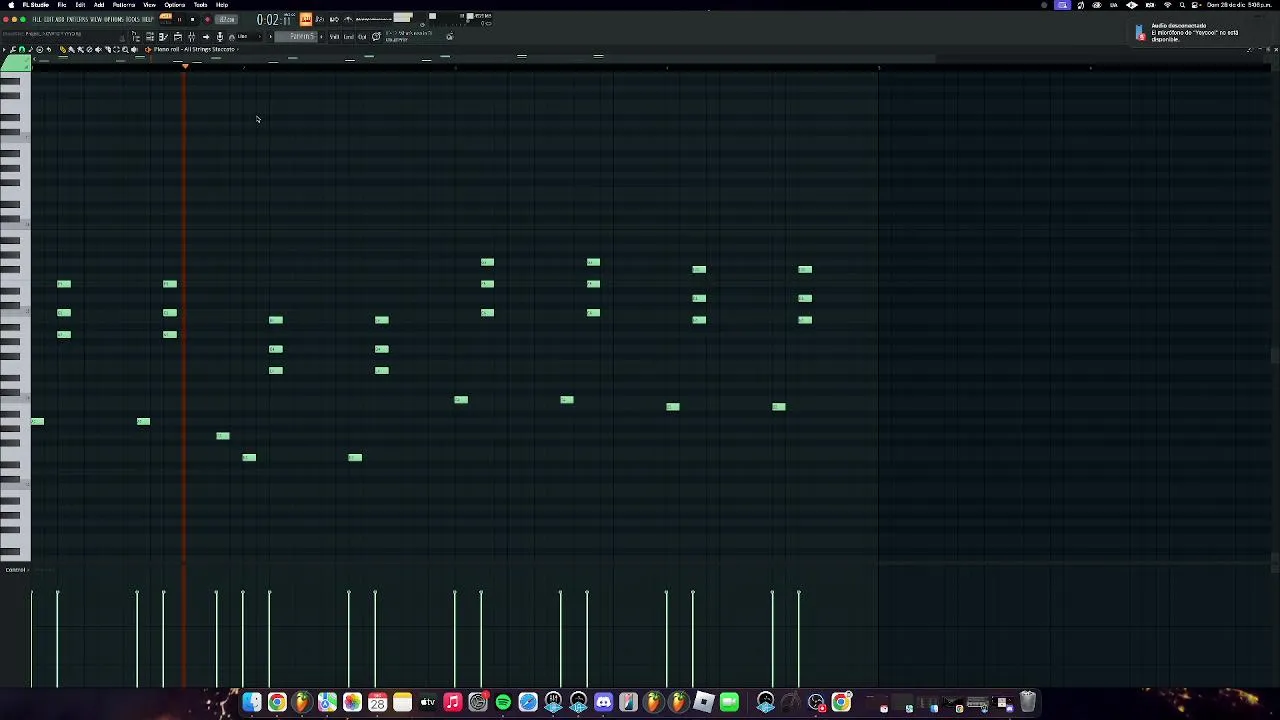Select the Zoom magnifier tool in piano roll
Screen dimensions: 1280x720
coord(125,49)
